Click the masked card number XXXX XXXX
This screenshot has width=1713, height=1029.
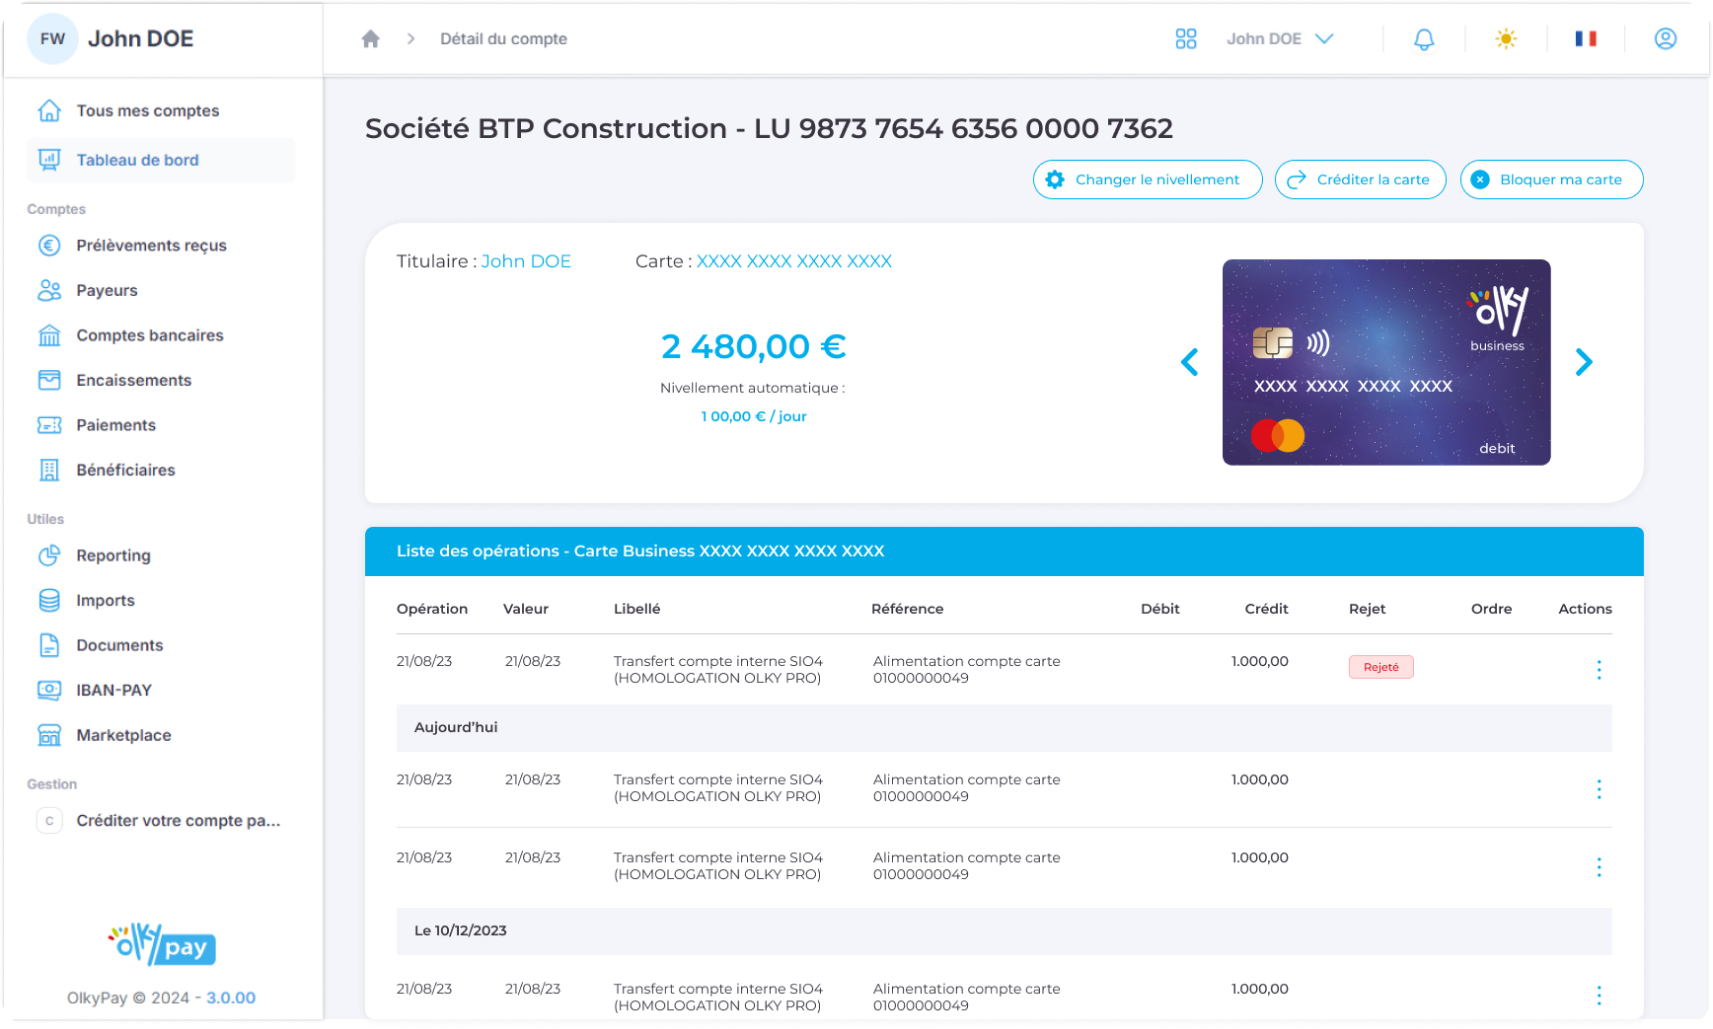coord(792,261)
